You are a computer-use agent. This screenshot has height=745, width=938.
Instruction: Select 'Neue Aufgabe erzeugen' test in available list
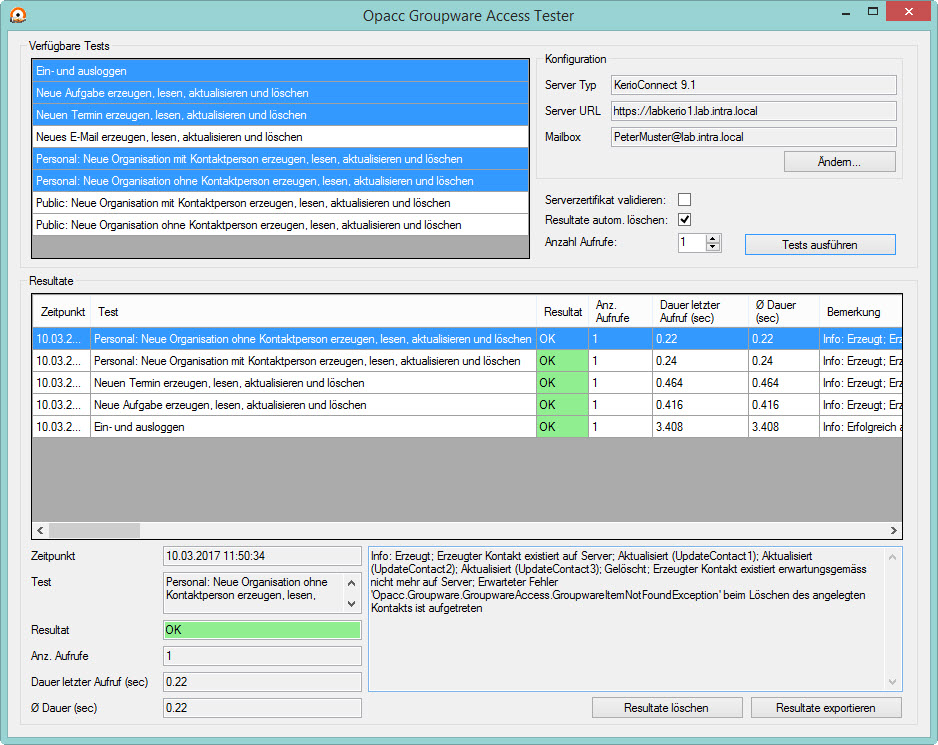pyautogui.click(x=281, y=93)
